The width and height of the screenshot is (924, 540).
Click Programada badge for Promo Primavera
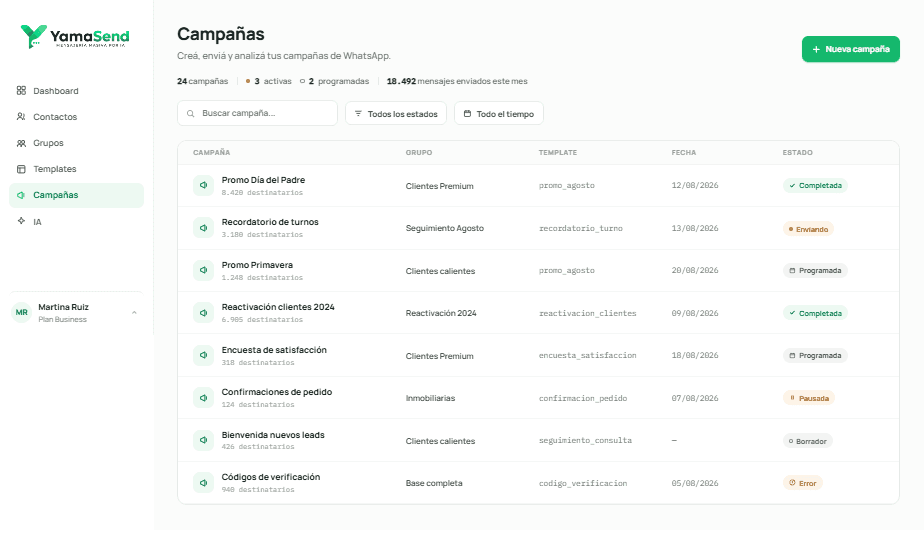(815, 271)
